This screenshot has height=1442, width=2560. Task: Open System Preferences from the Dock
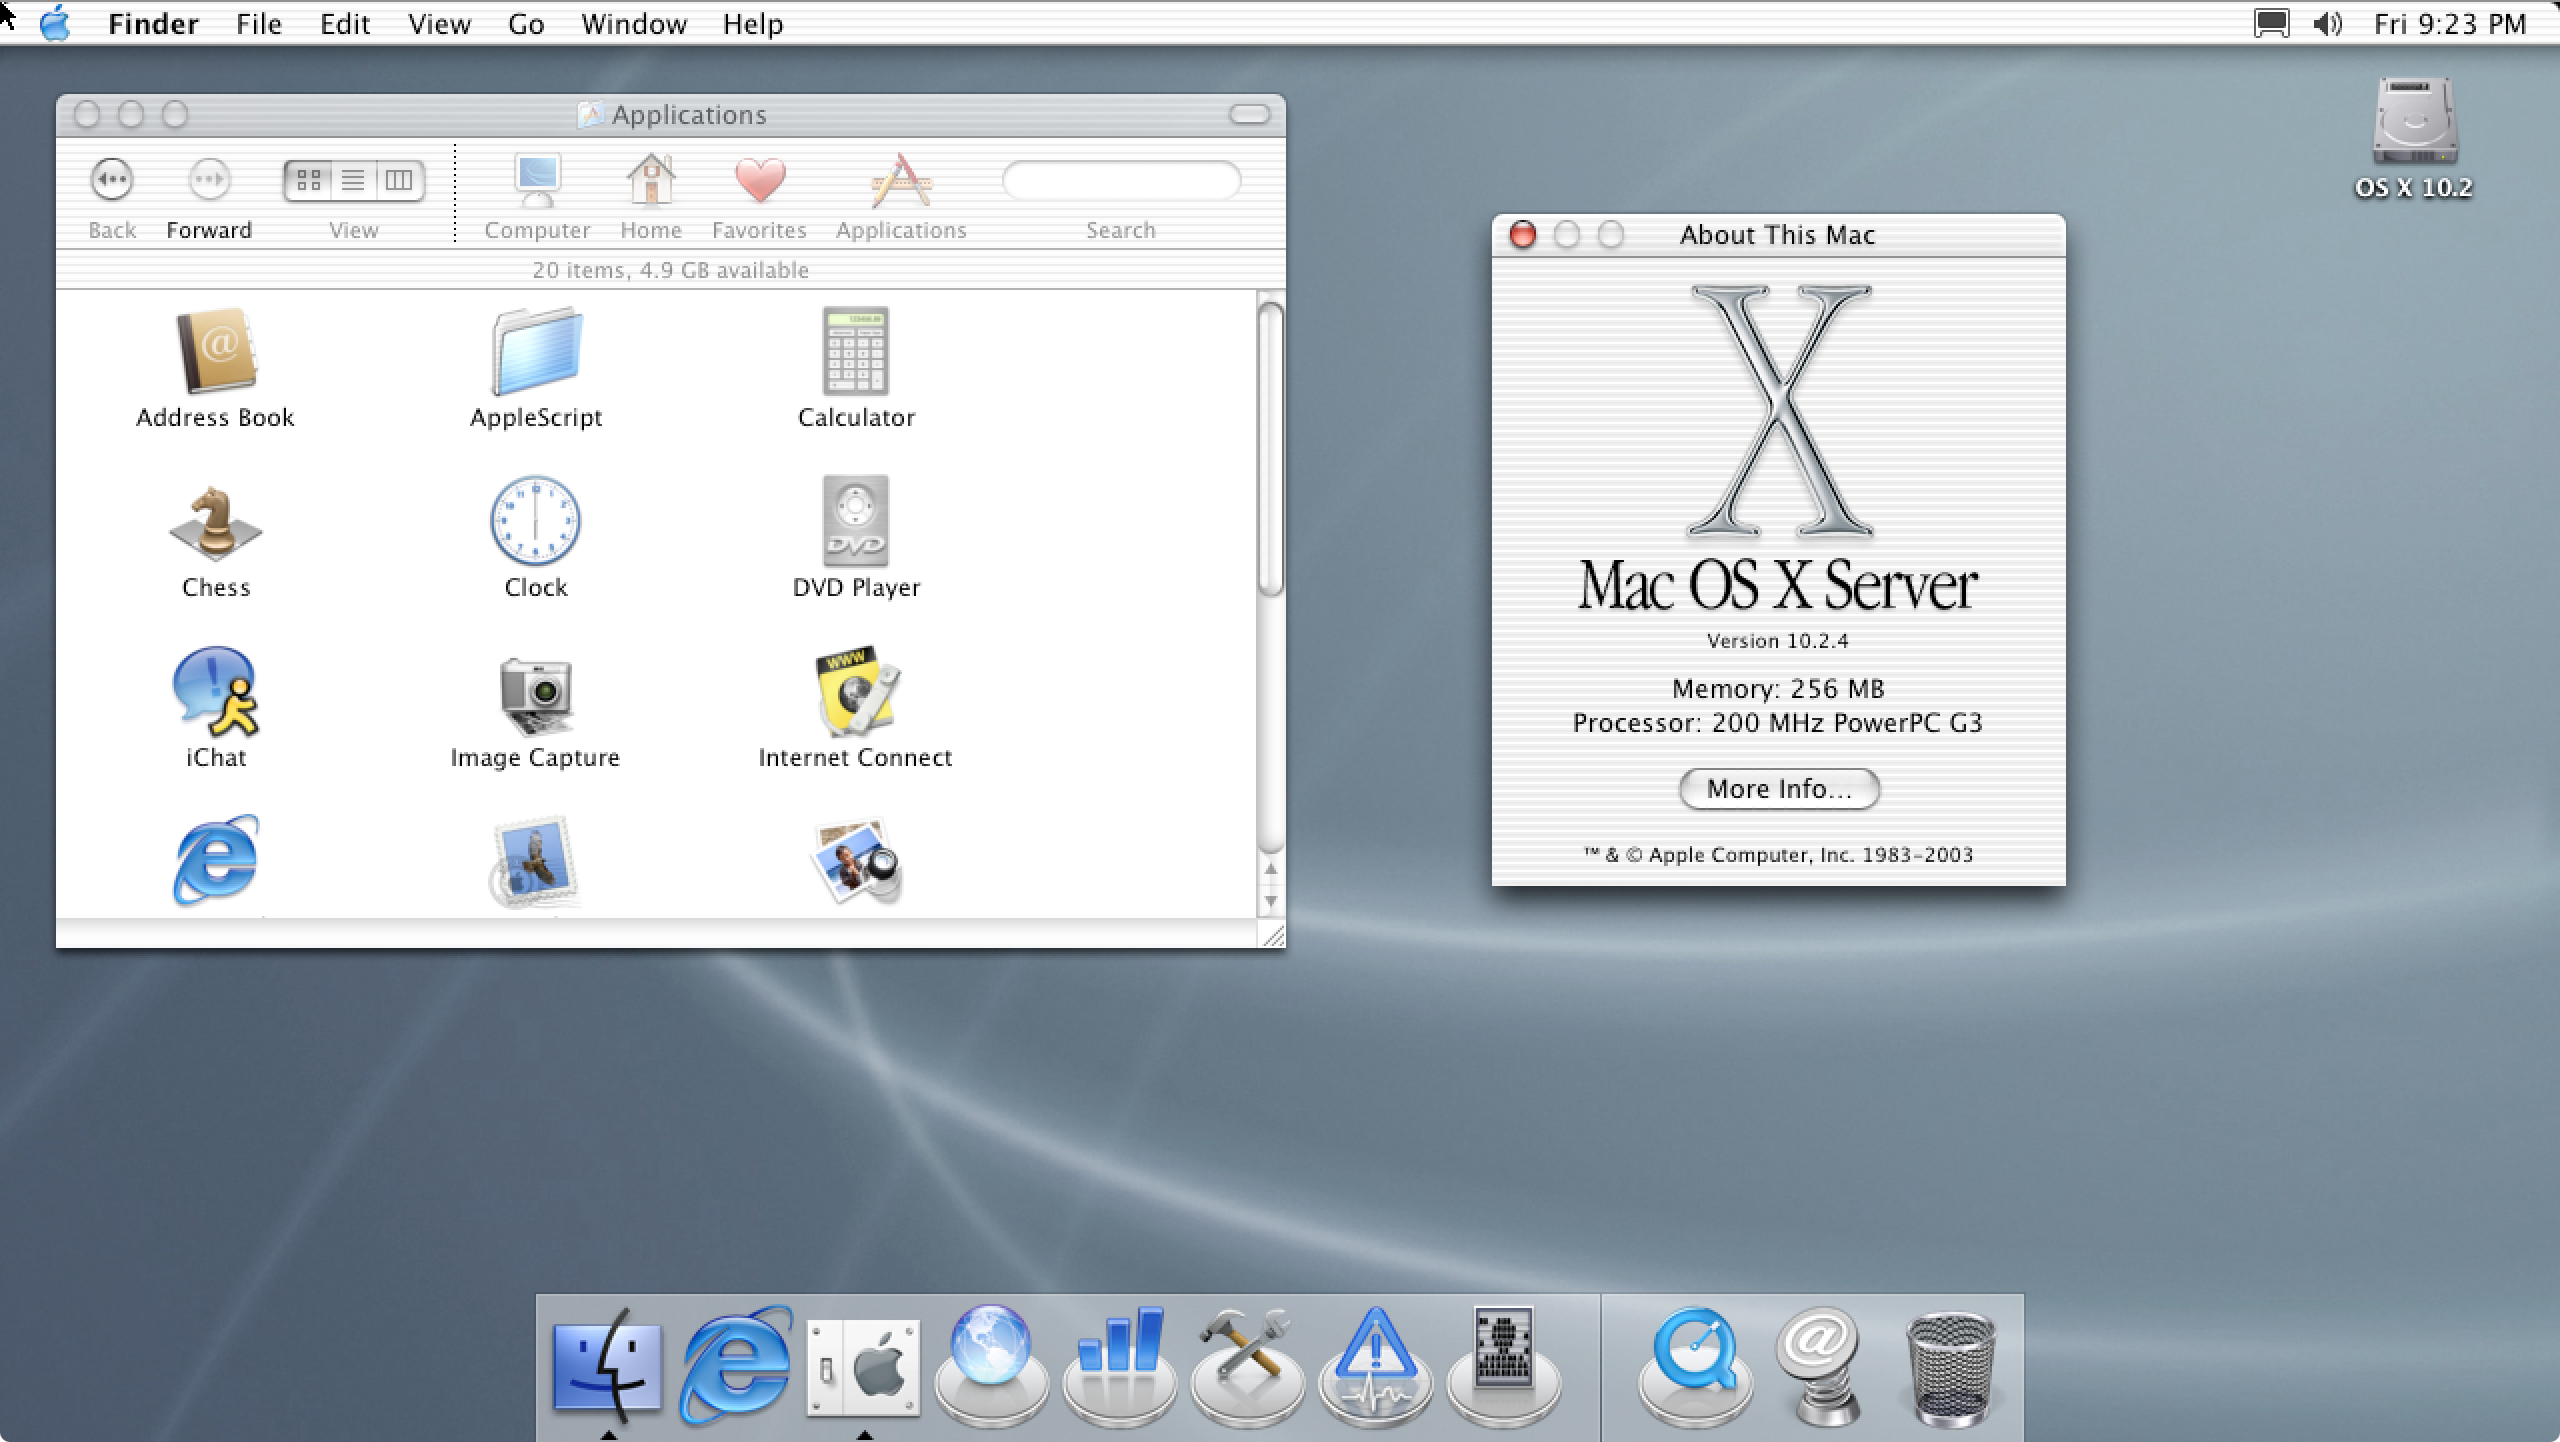click(863, 1368)
